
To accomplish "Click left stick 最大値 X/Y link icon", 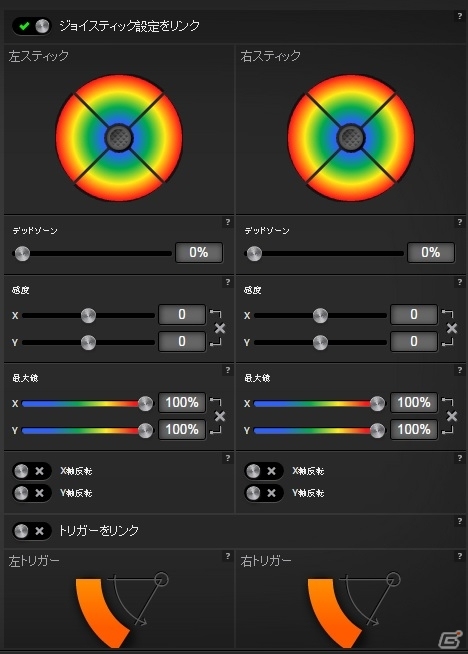I will pyautogui.click(x=219, y=416).
